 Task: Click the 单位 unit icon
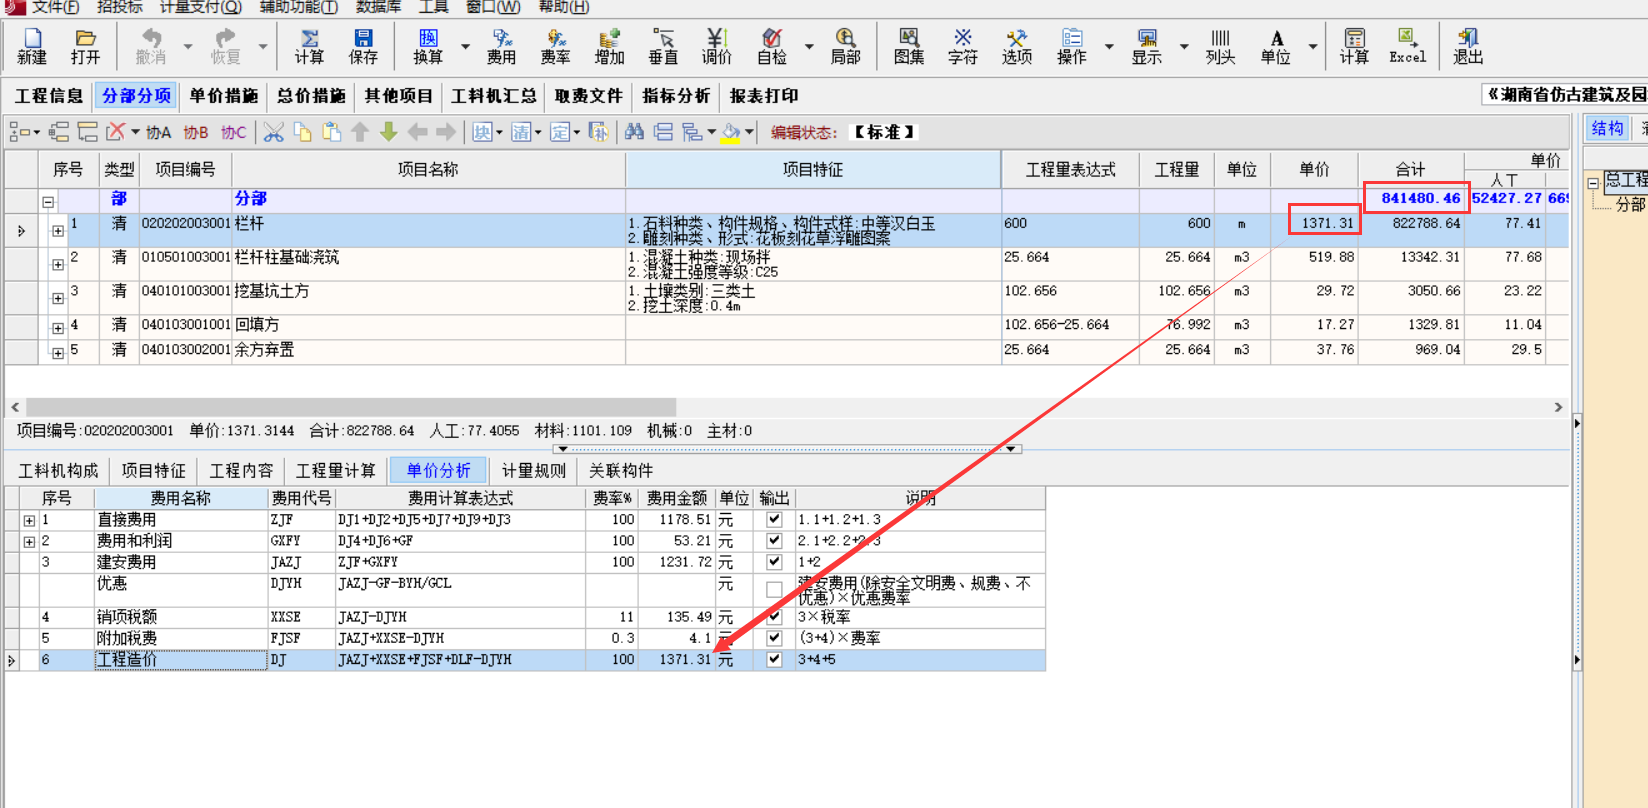tap(1276, 47)
